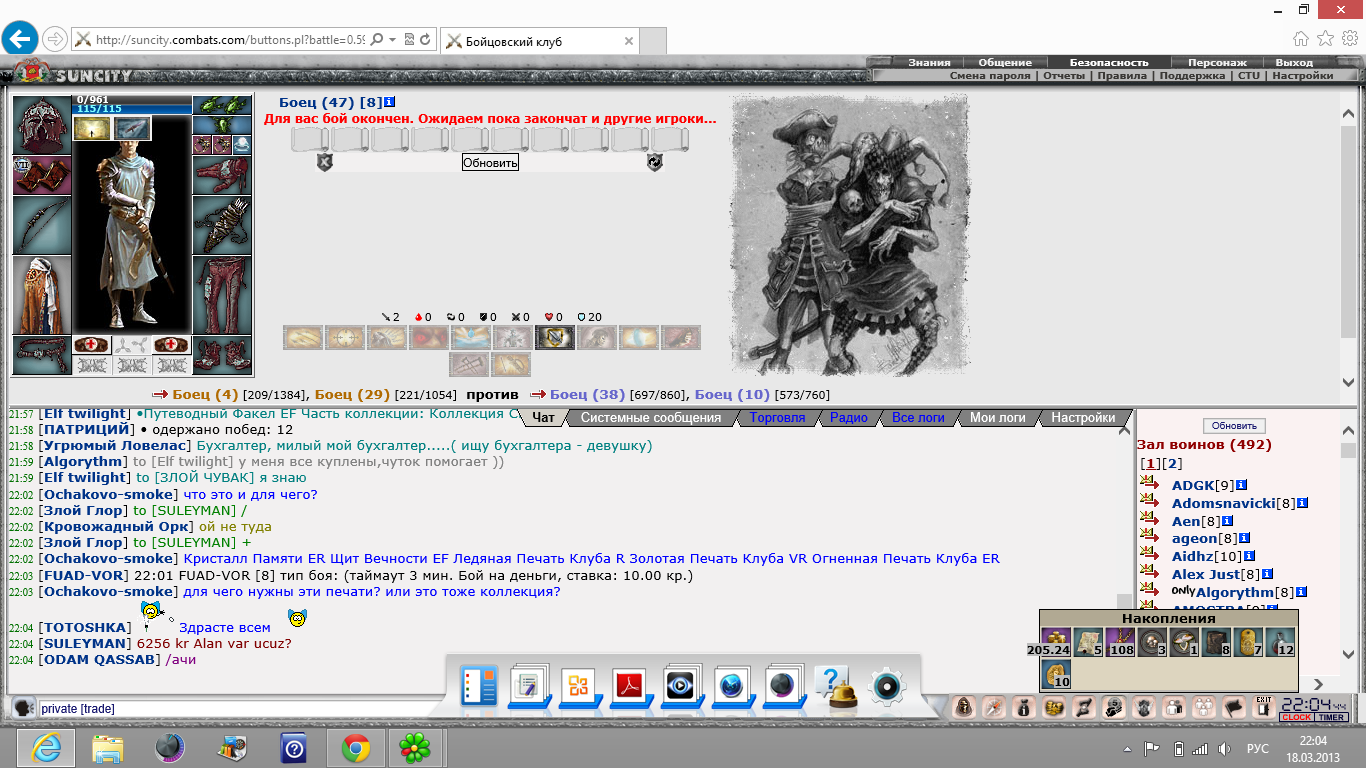Click the cloak armor slot

[x=41, y=295]
